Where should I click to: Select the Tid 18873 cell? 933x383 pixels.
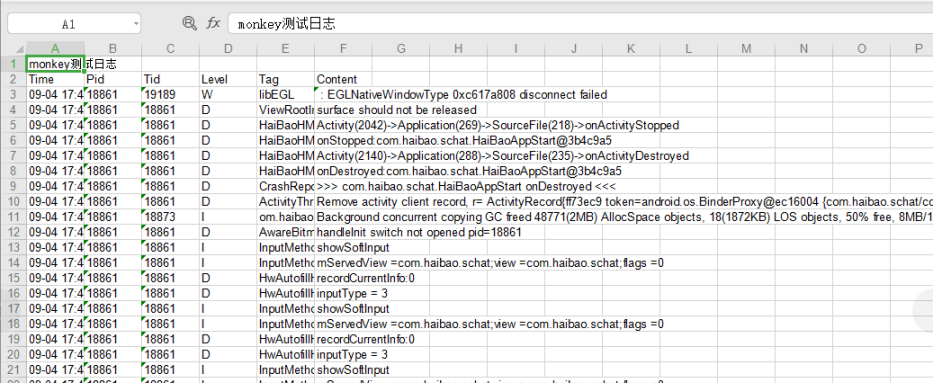[170, 217]
